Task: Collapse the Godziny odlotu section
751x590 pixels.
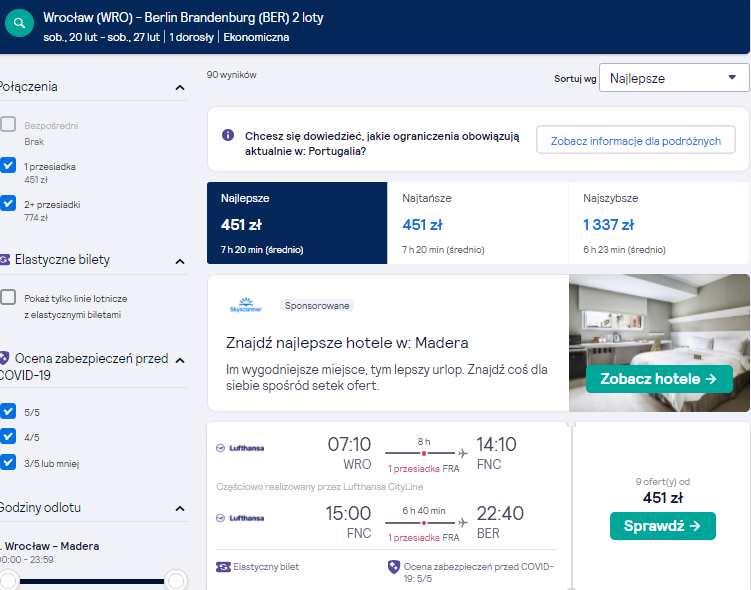Action: pyautogui.click(x=180, y=508)
